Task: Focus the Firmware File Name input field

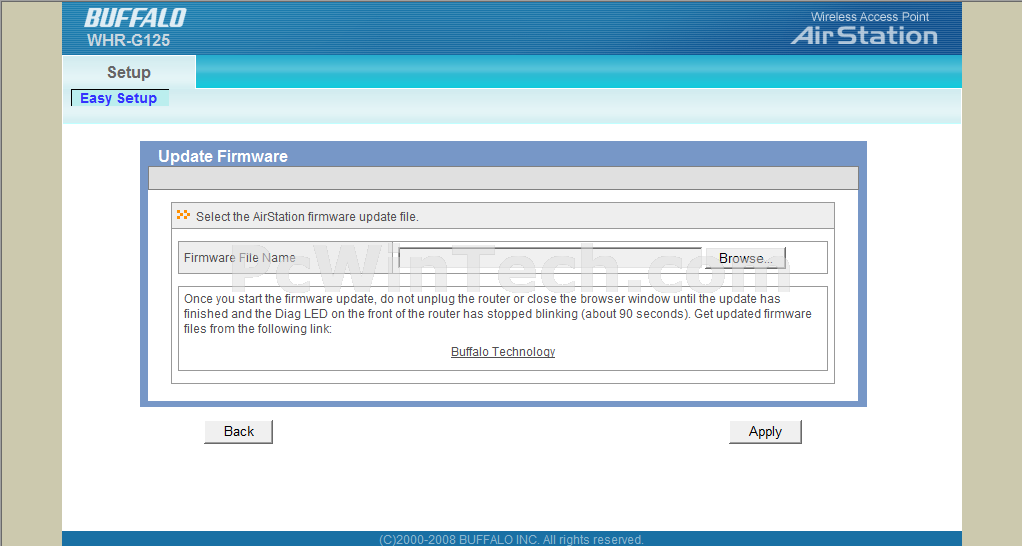Action: click(x=550, y=257)
